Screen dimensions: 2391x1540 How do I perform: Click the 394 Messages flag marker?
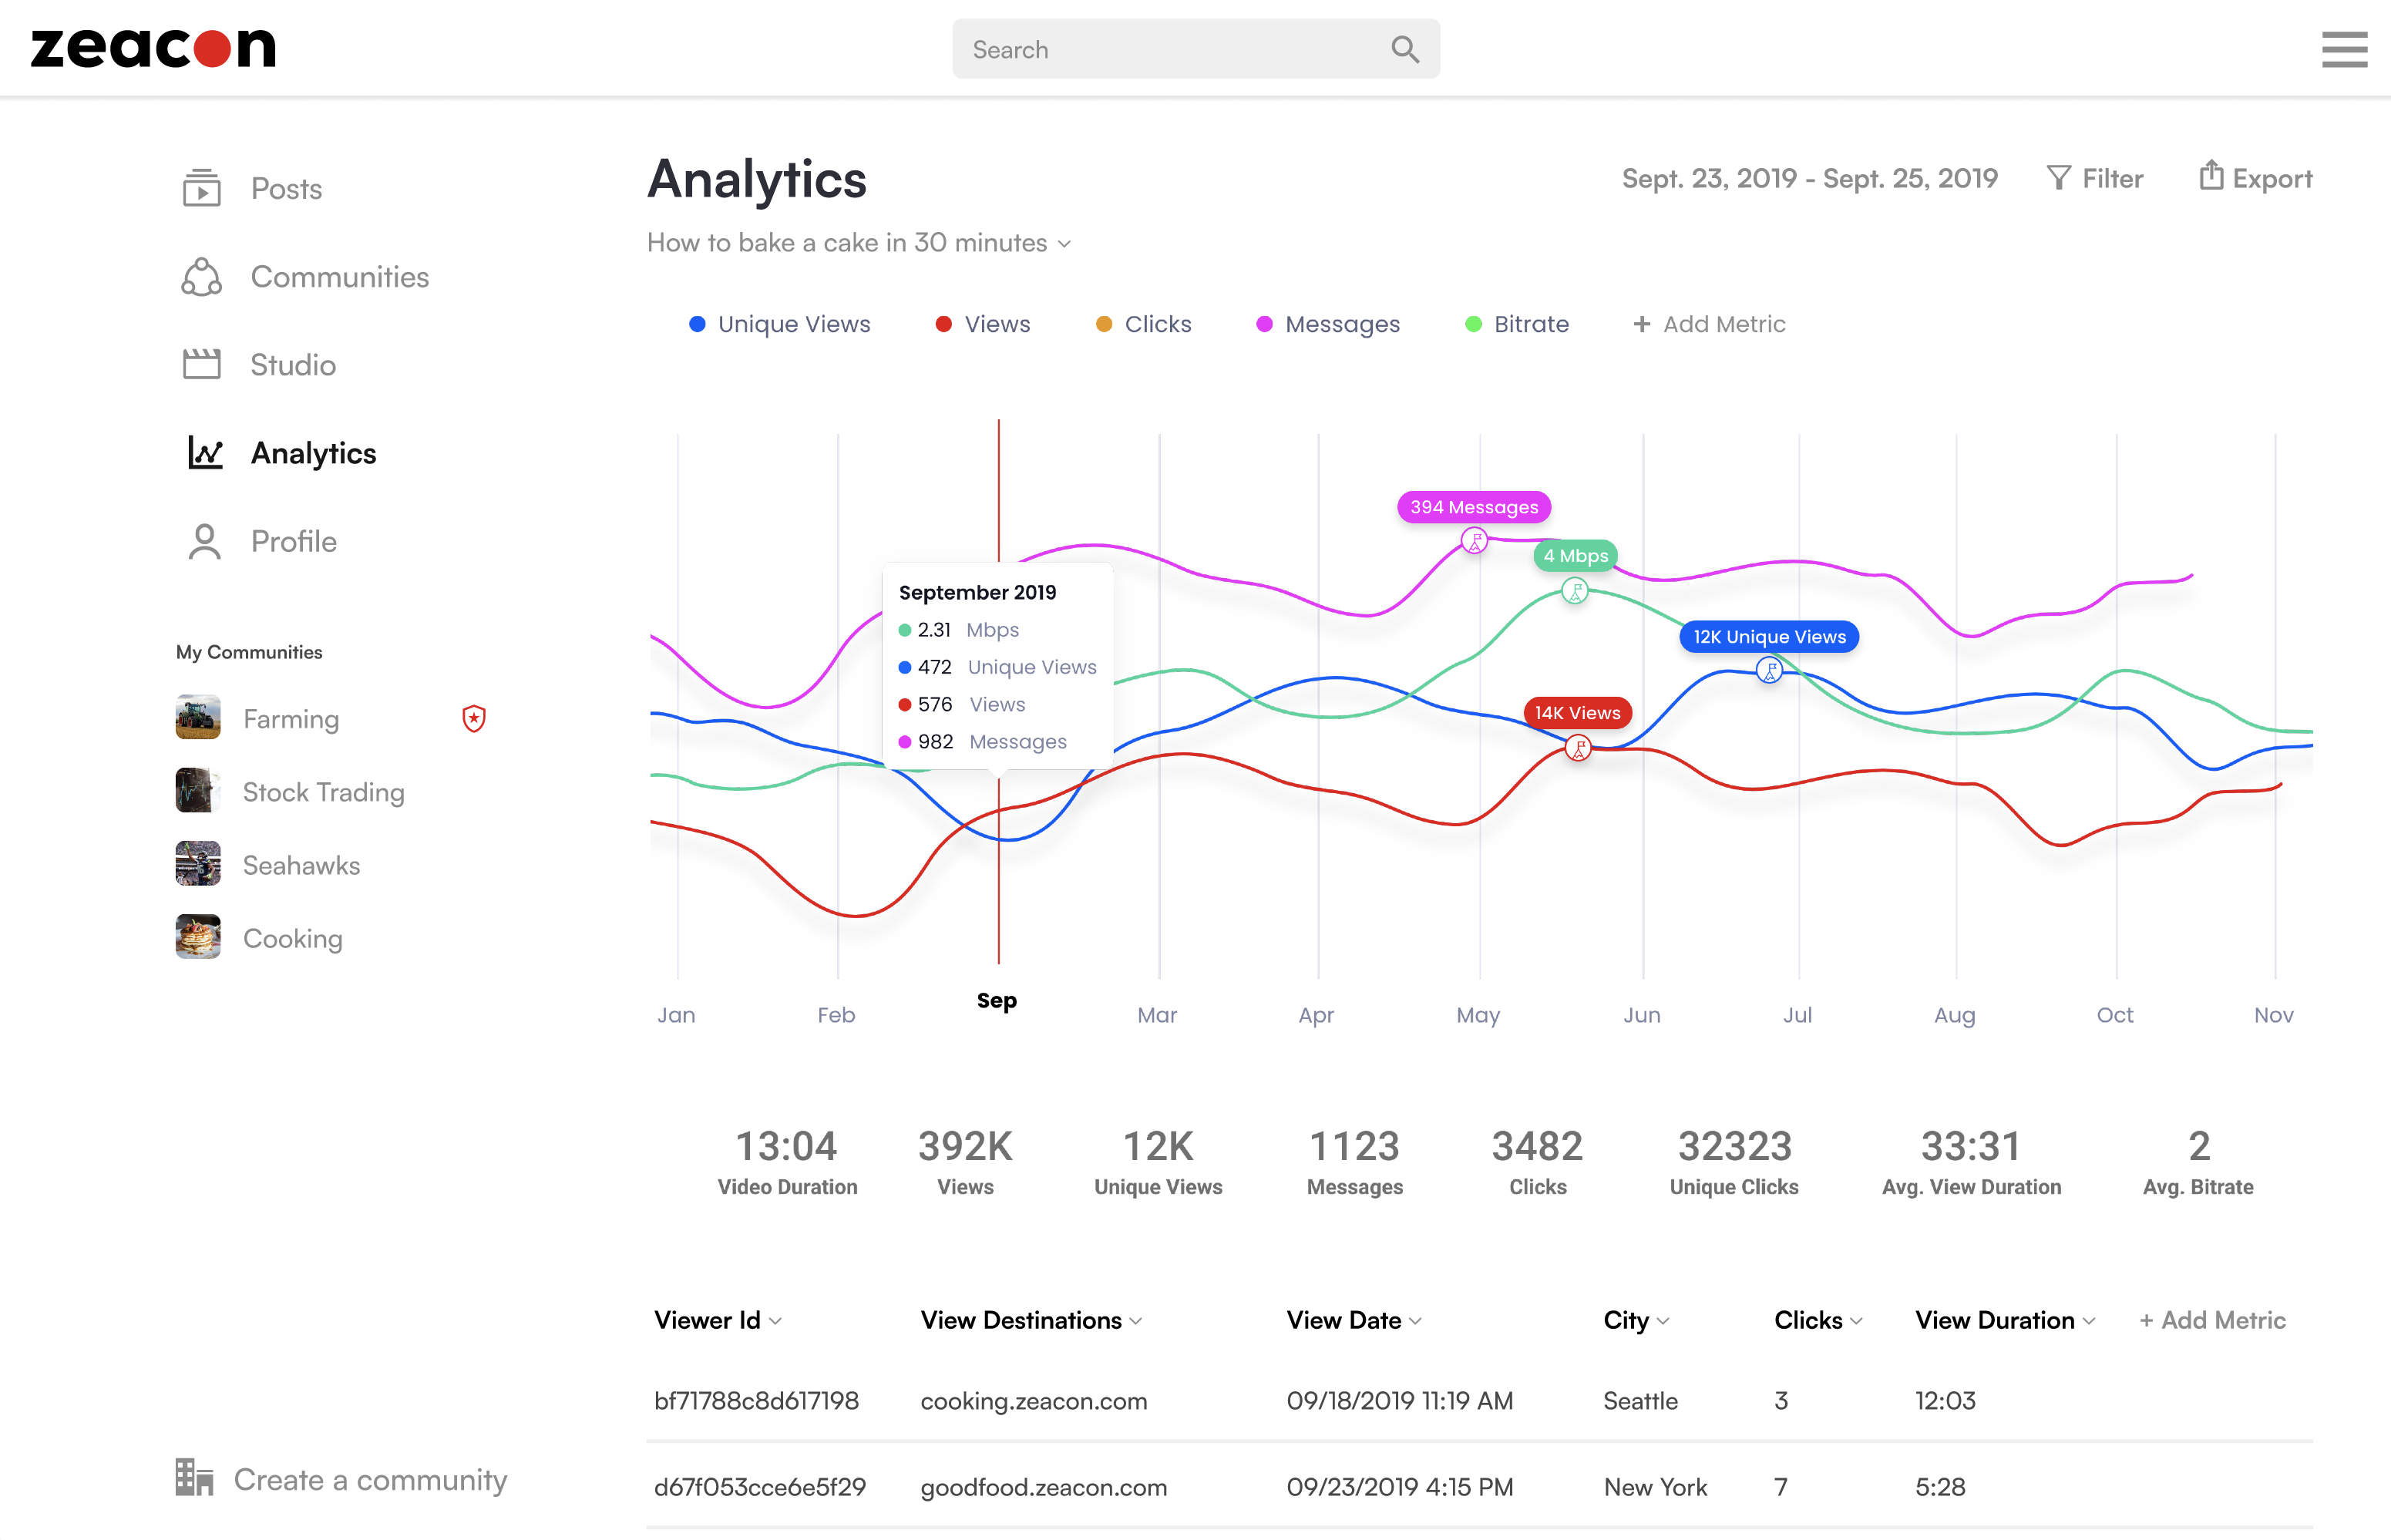tap(1474, 541)
